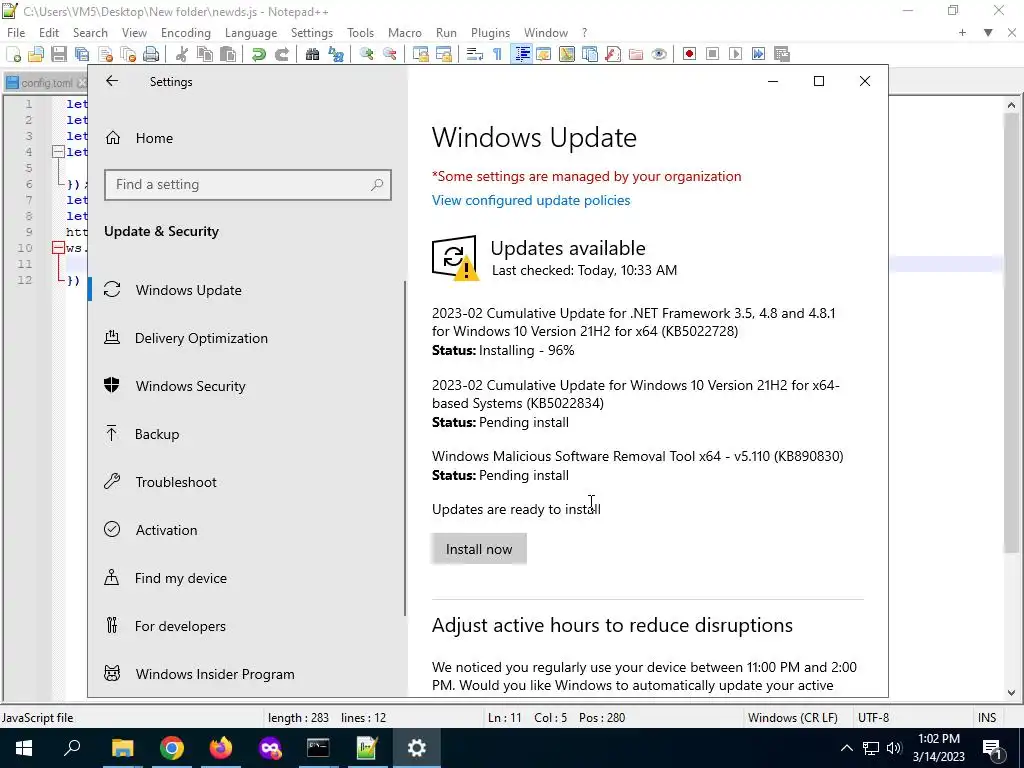1024x768 pixels.
Task: Open the Macro menu
Action: (405, 33)
